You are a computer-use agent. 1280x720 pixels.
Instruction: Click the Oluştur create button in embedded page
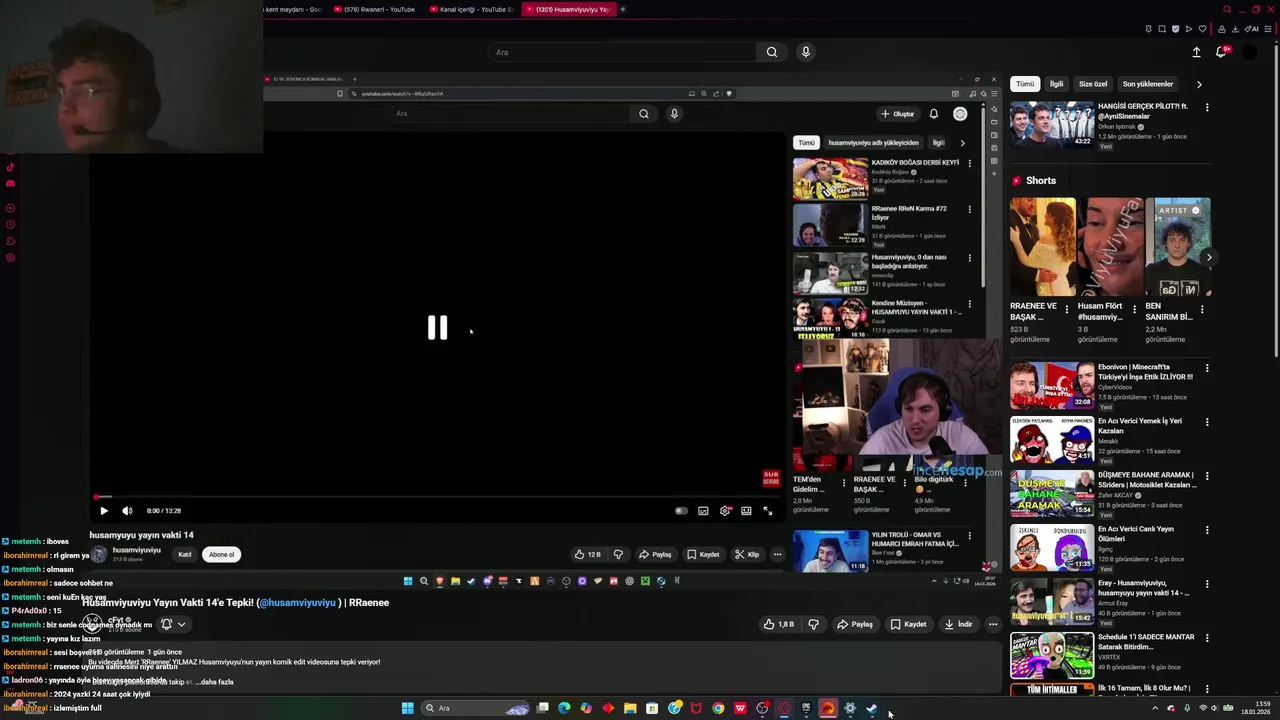(898, 114)
